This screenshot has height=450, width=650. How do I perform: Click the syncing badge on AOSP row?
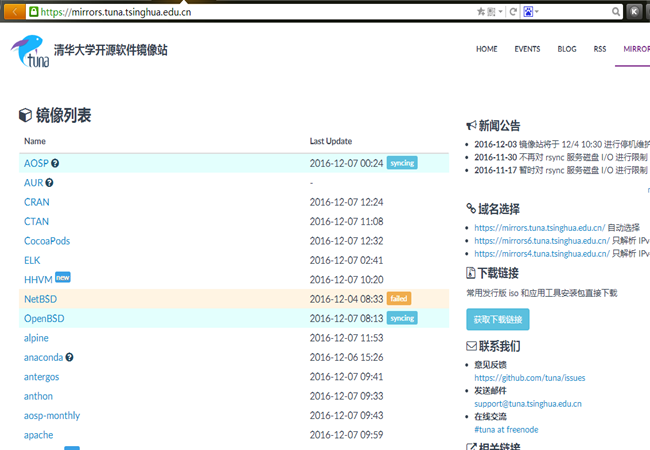click(402, 163)
